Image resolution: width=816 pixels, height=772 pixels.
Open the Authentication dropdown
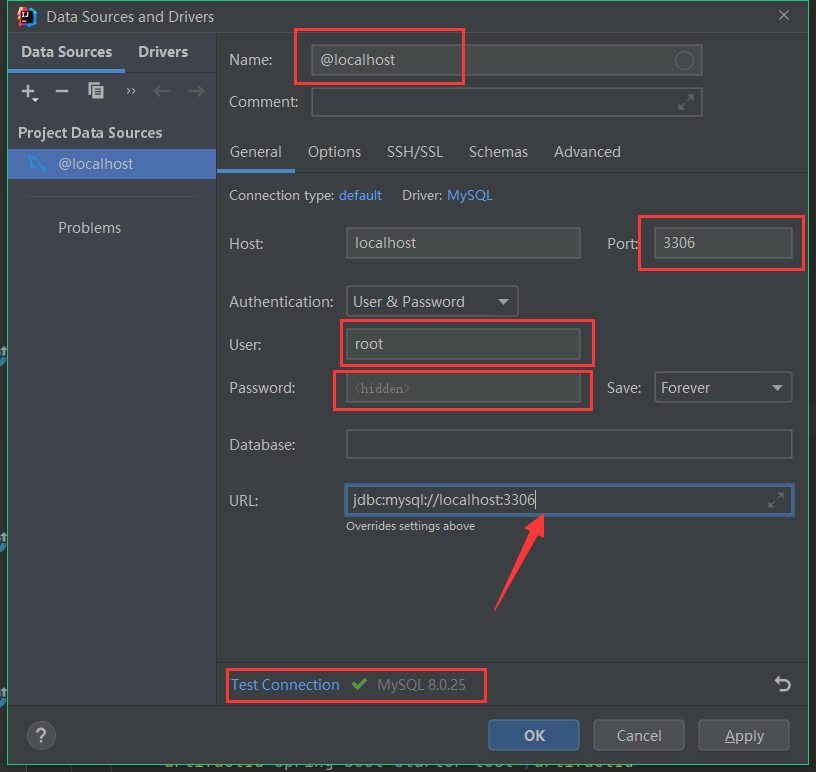(432, 301)
